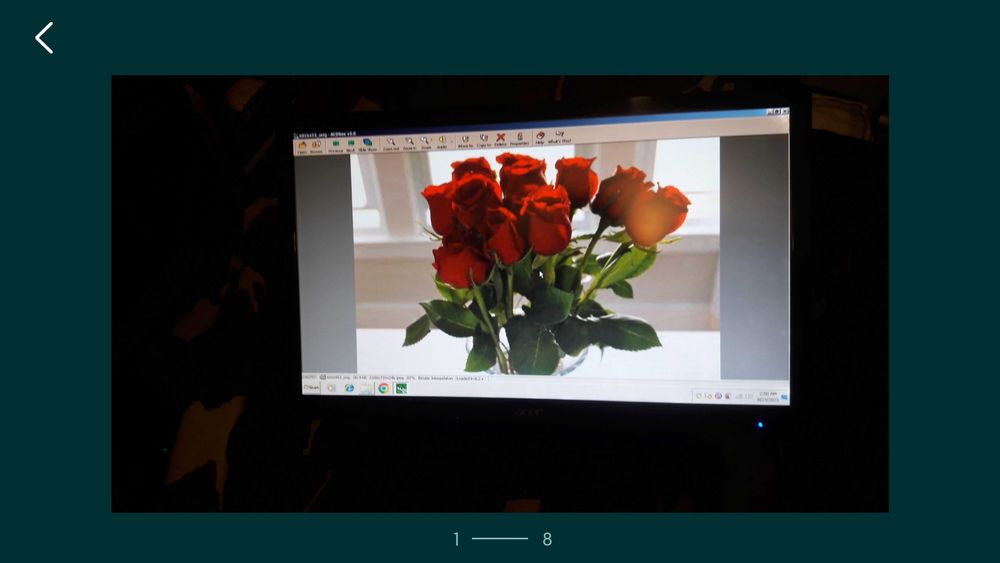Click Zoom In magnifier in photographed ACDSee toolbar
The image size is (1000, 563).
pyautogui.click(x=409, y=143)
